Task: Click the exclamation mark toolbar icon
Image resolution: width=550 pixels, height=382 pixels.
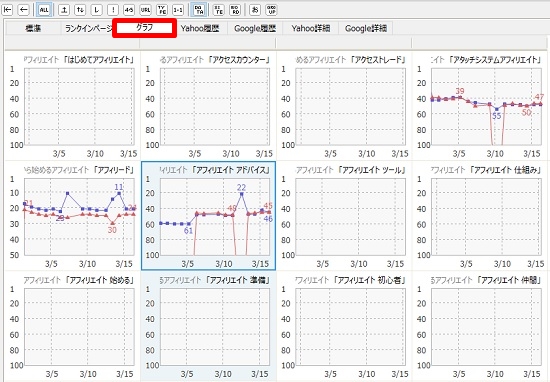Action: (113, 10)
